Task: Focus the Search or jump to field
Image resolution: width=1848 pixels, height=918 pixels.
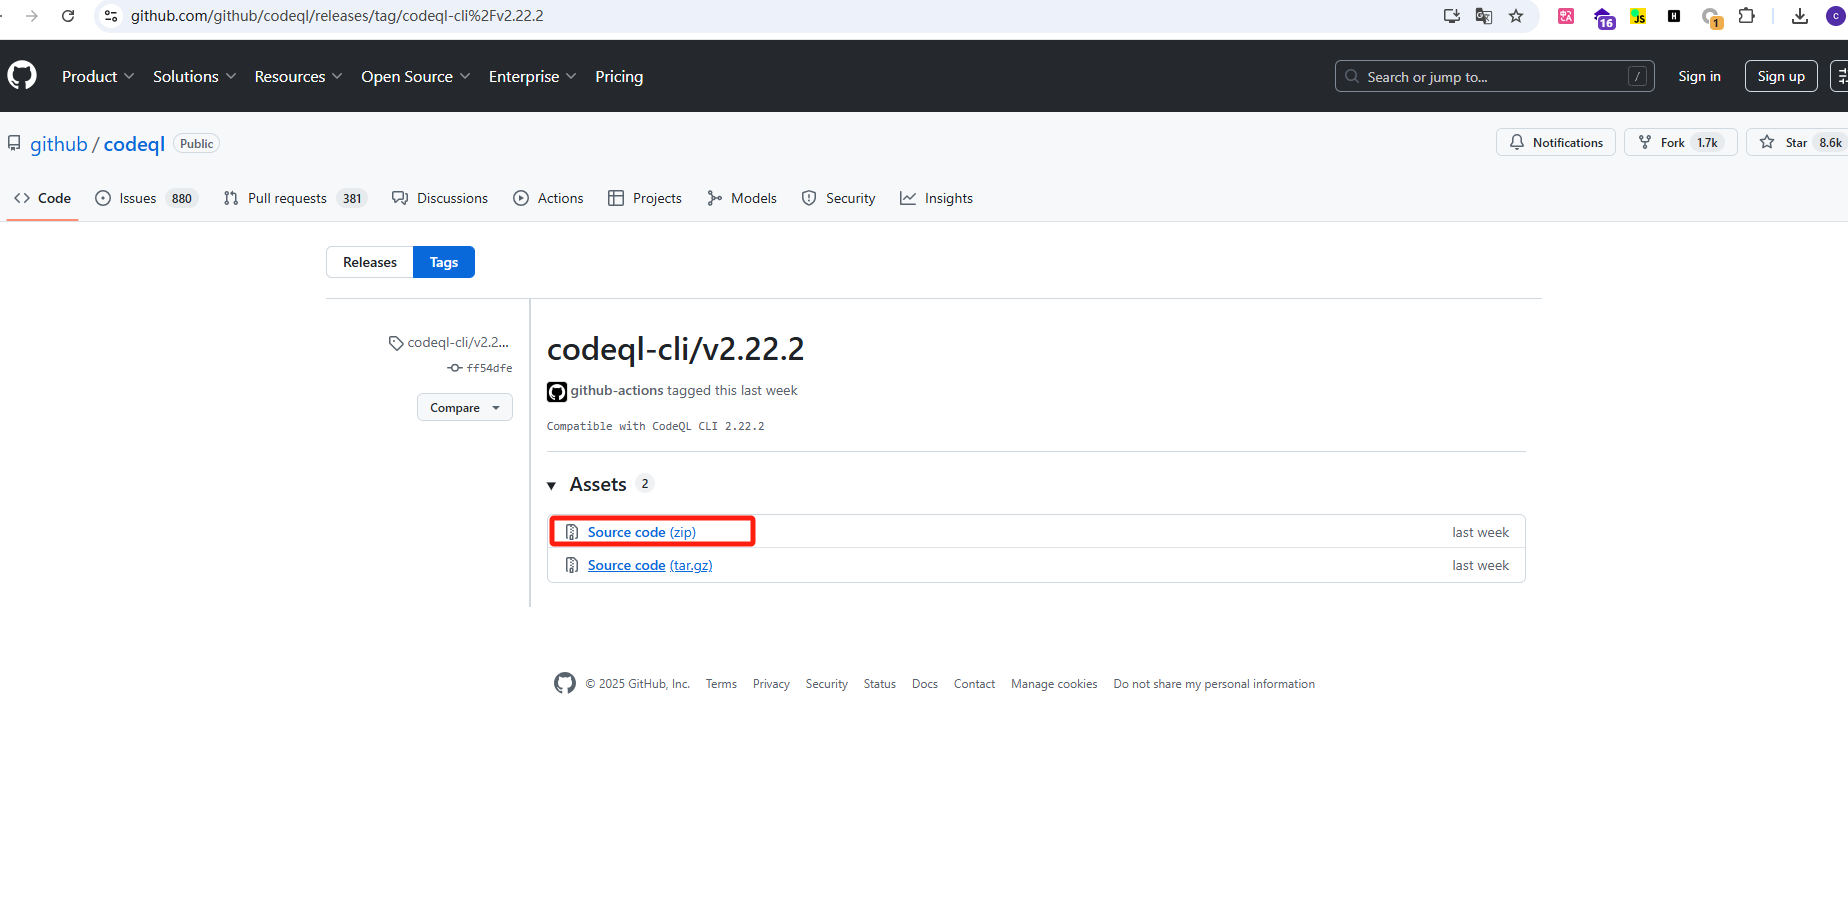Action: 1494,76
